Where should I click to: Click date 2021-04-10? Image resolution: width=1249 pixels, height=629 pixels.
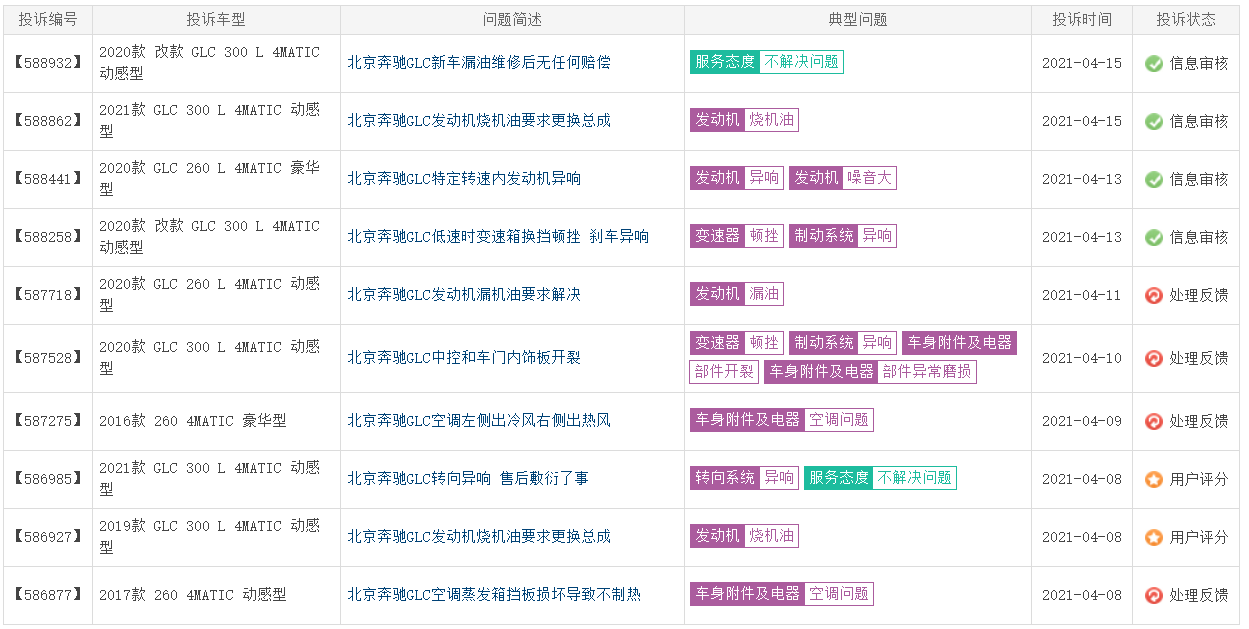tap(1082, 358)
